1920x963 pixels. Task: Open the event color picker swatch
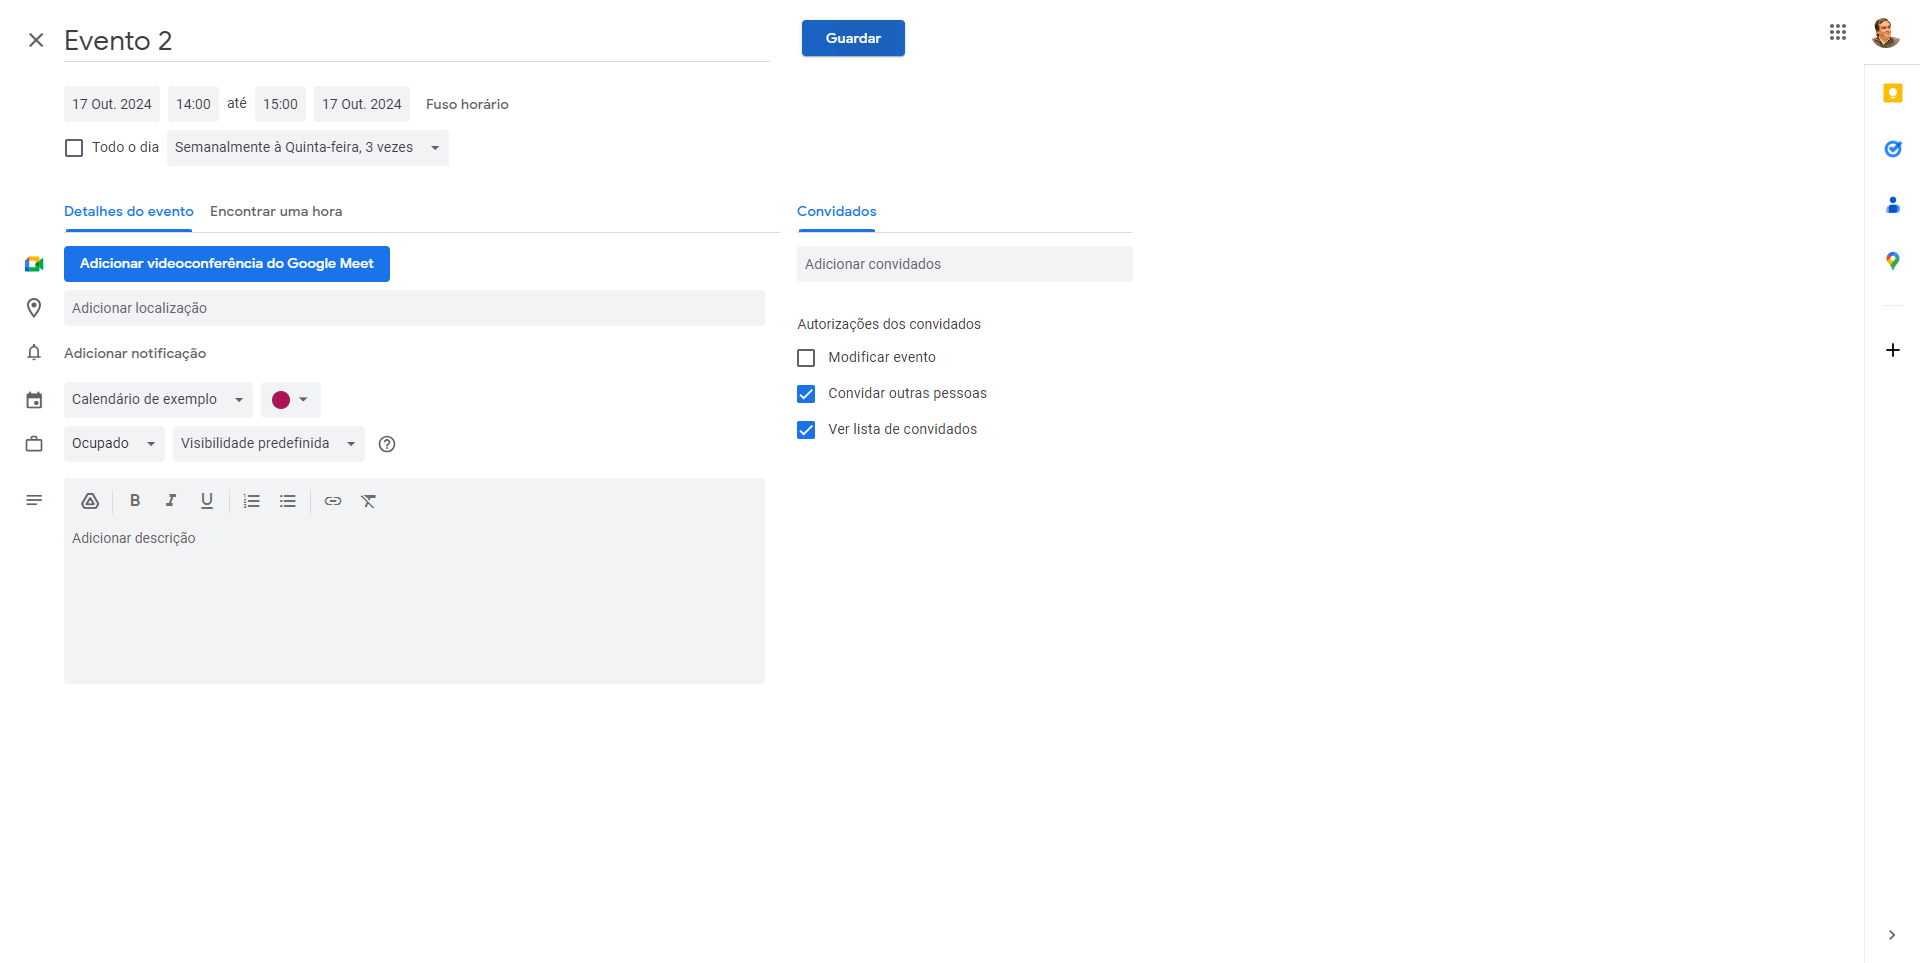click(x=291, y=400)
